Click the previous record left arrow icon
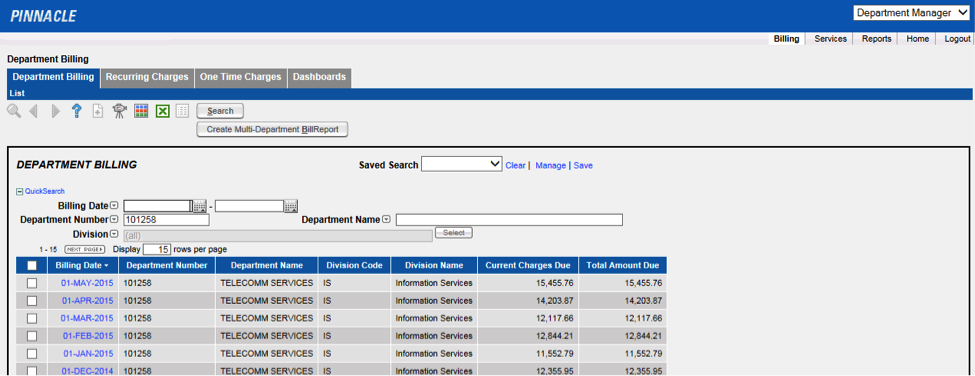 34,111
